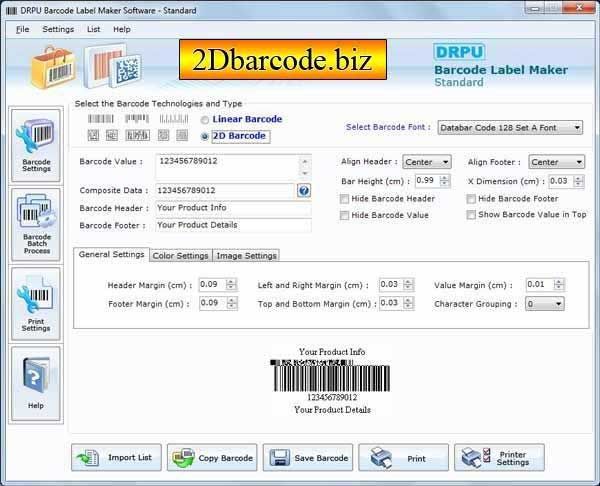600x486 pixels.
Task: Click the Import List button
Action: [x=116, y=457]
